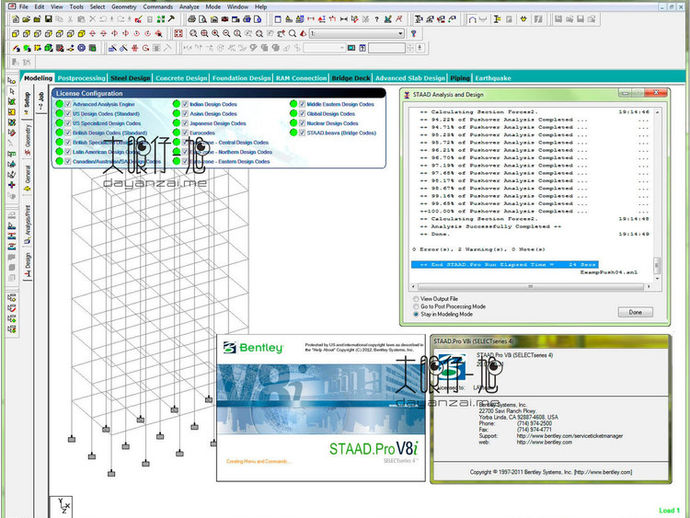690x518 pixels.
Task: Open the web http://www.bentley.com link
Action: 544,442
